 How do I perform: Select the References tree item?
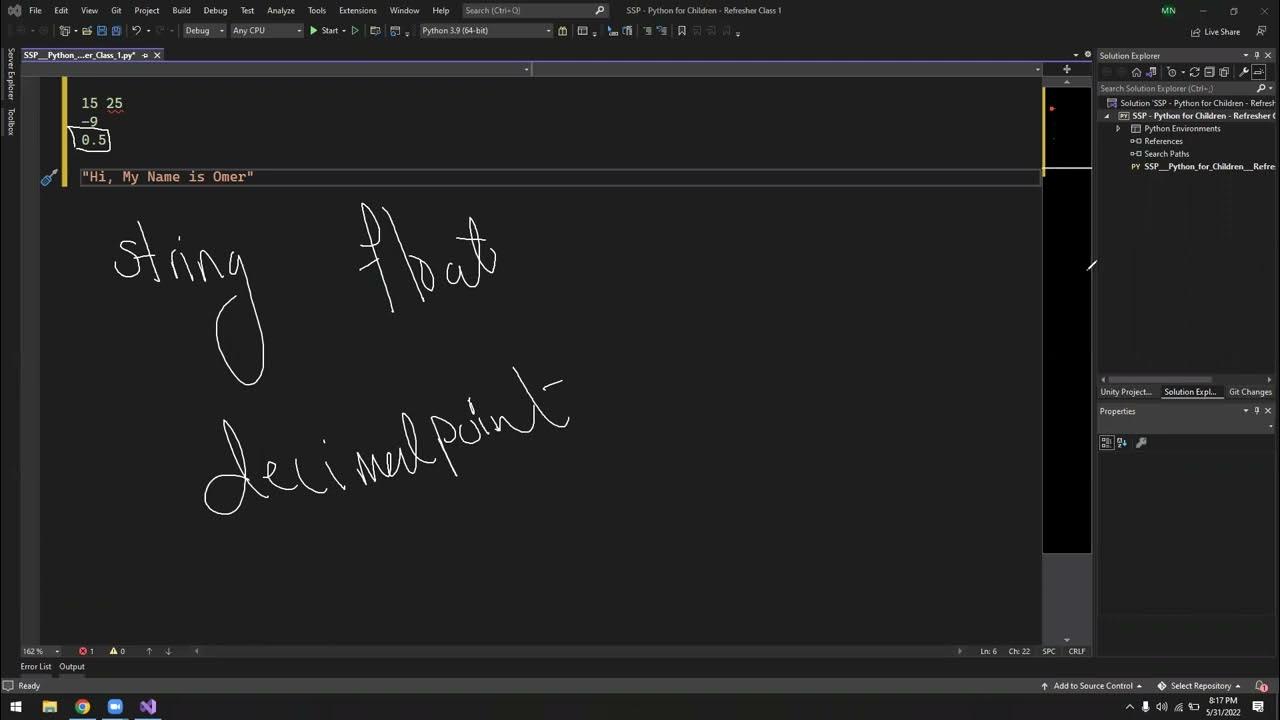[x=1163, y=141]
